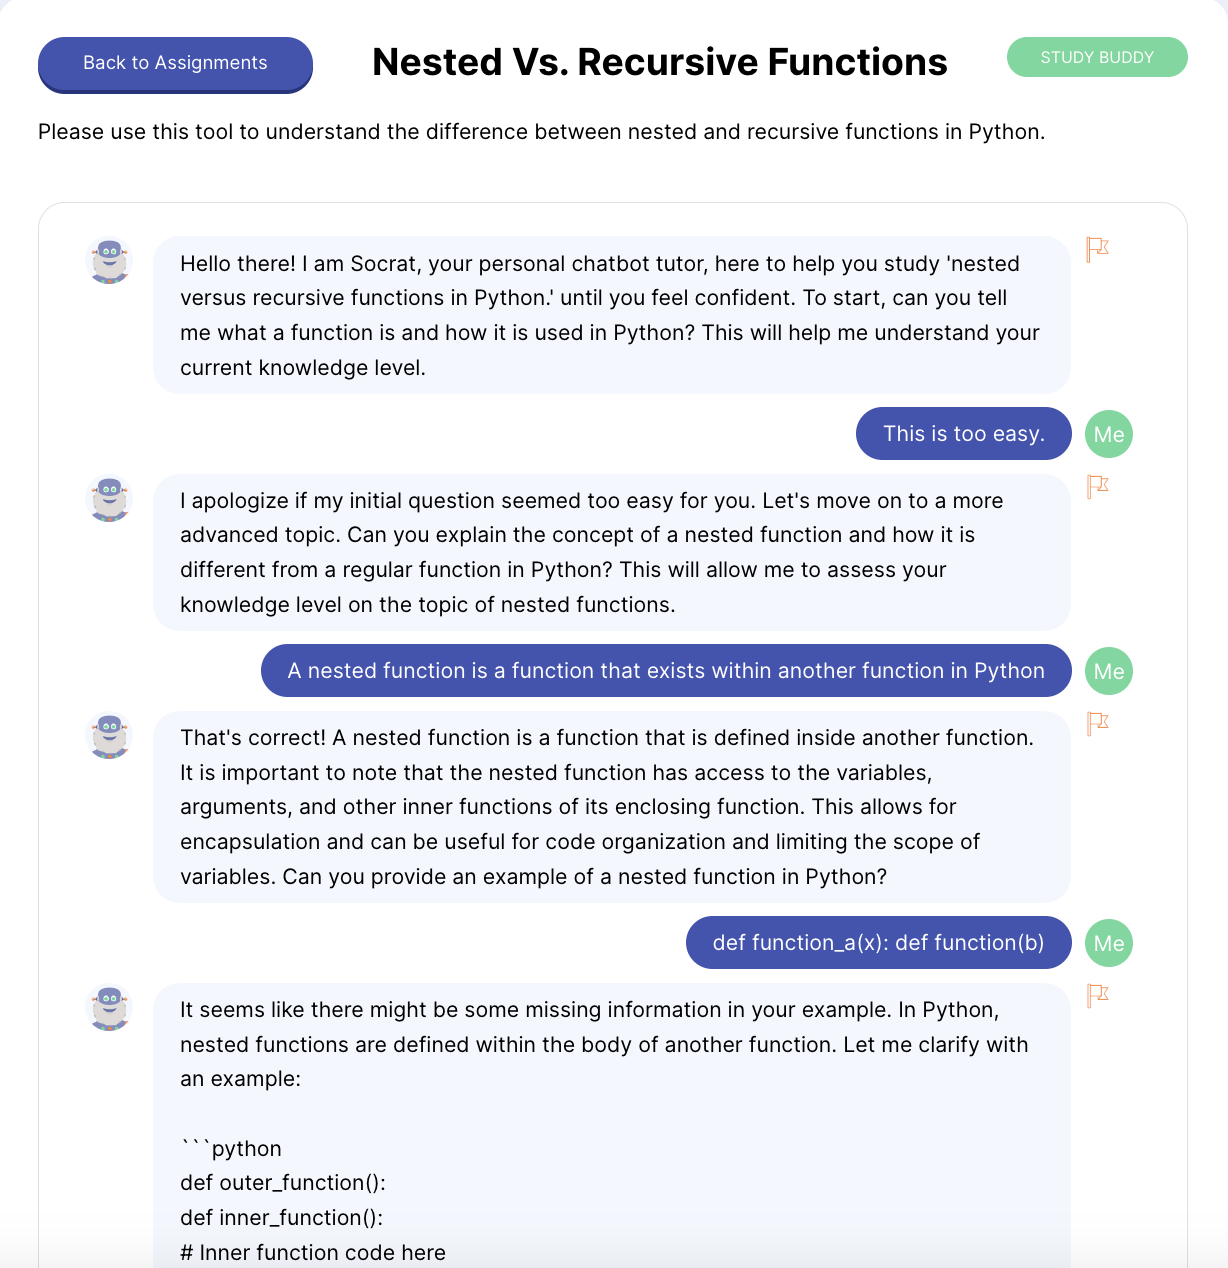Viewport: 1228px width, 1268px height.
Task: Click the Socrat greeting message bubble
Action: pyautogui.click(x=612, y=315)
